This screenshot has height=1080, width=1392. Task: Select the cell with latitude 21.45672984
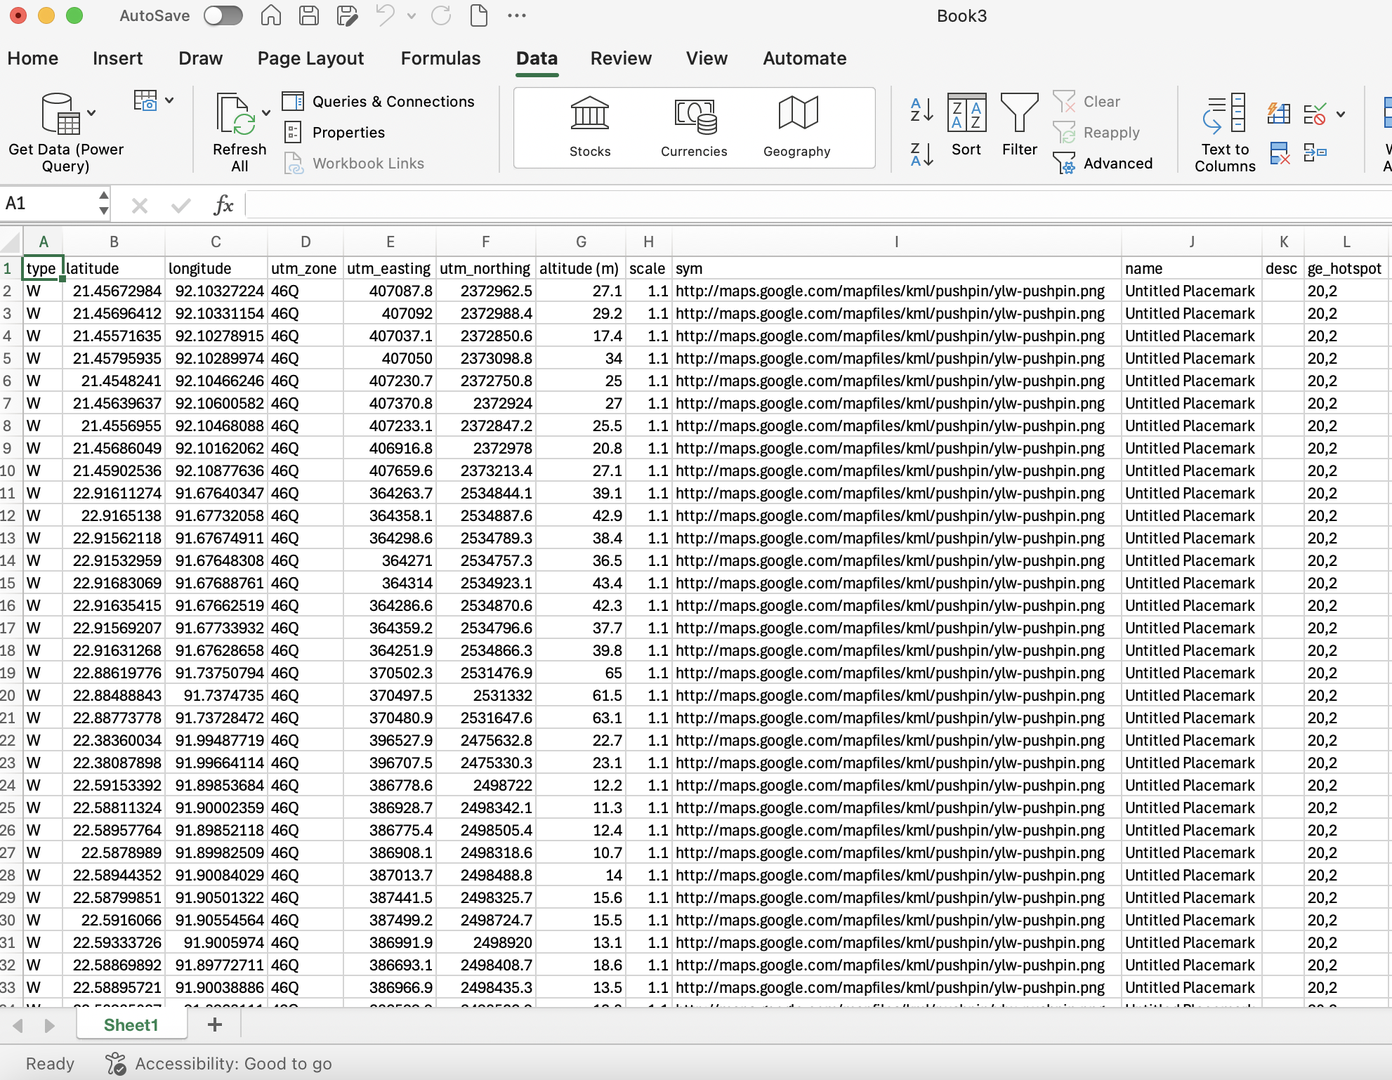(114, 291)
